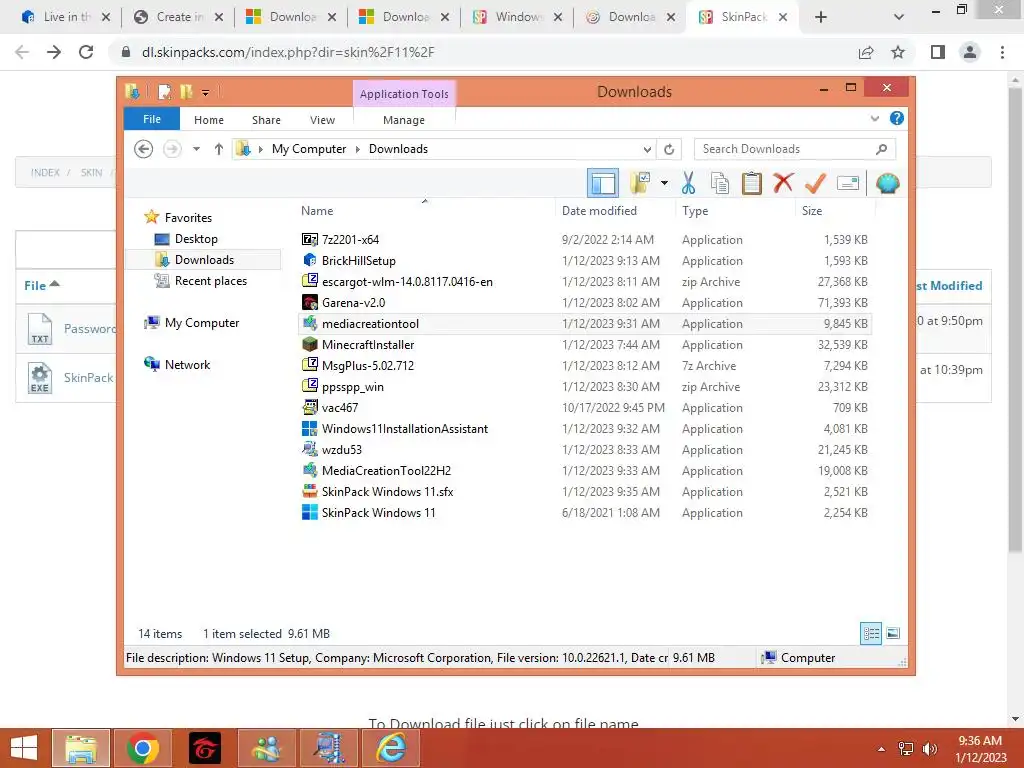The image size is (1024, 768).
Task: Open the View ribbon tab
Action: (323, 120)
